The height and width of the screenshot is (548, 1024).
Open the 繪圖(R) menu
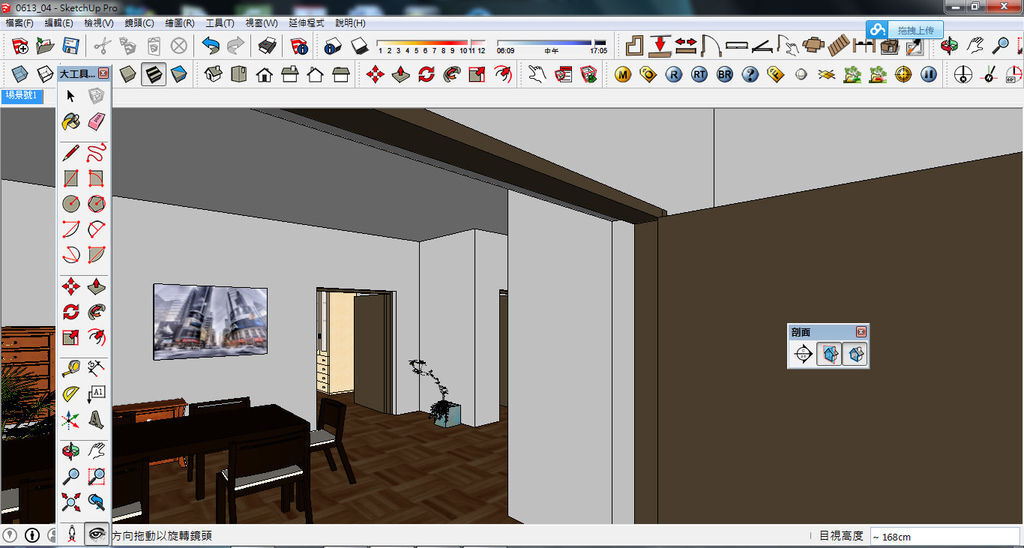tap(180, 23)
